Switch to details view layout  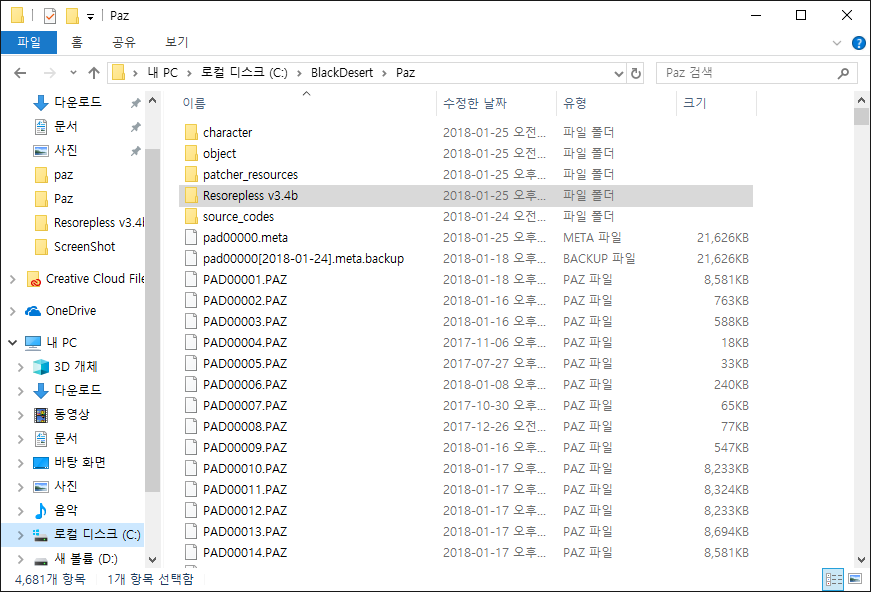[x=833, y=579]
